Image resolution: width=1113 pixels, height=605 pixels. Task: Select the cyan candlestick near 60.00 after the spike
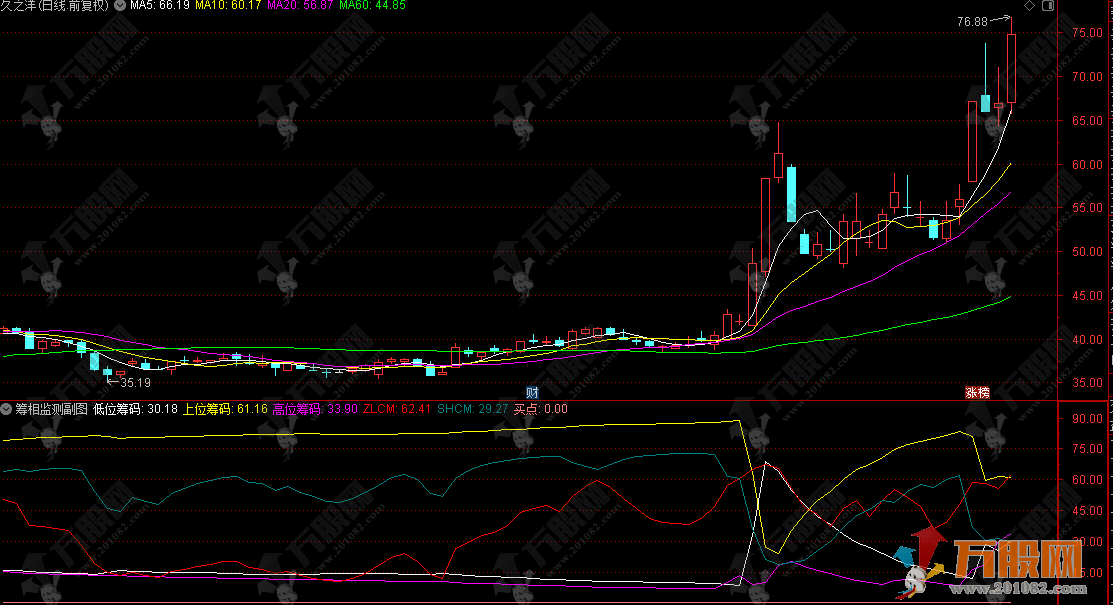pos(791,194)
